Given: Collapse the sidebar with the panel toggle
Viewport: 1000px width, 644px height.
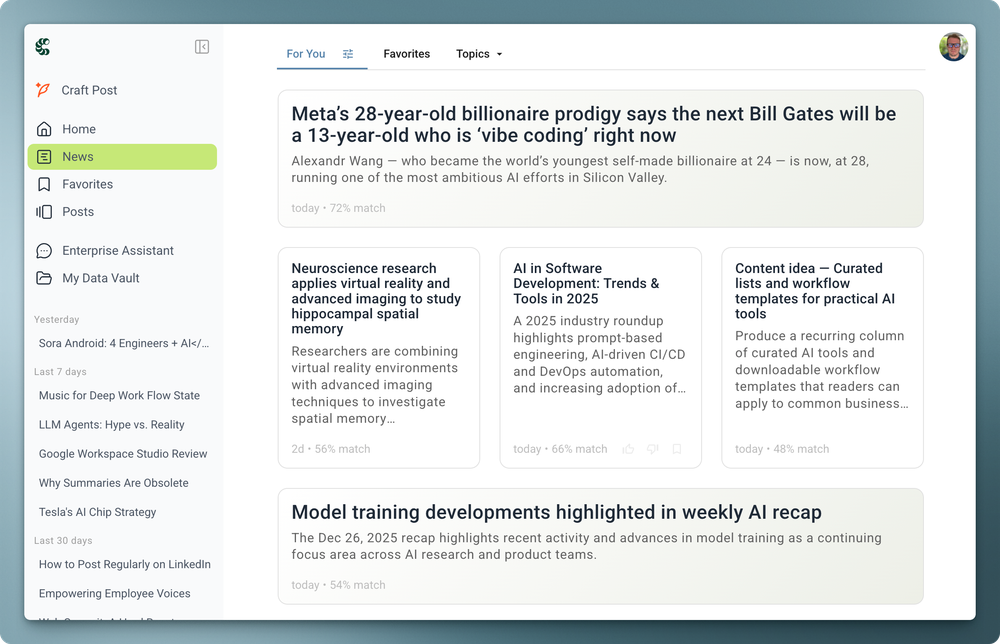Looking at the screenshot, I should pyautogui.click(x=202, y=46).
